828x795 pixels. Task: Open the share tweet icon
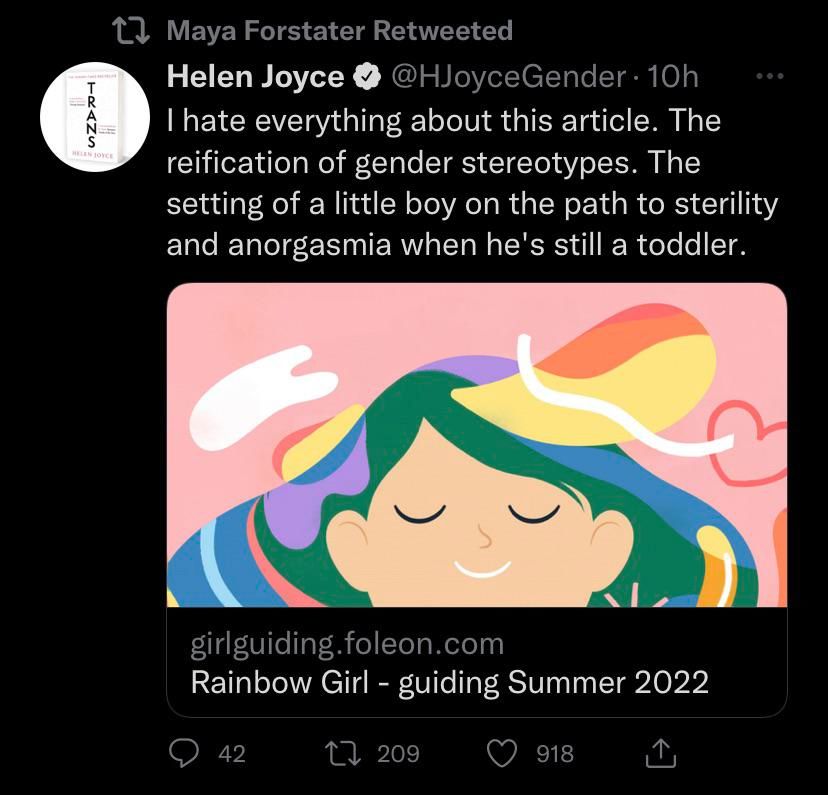click(x=661, y=753)
